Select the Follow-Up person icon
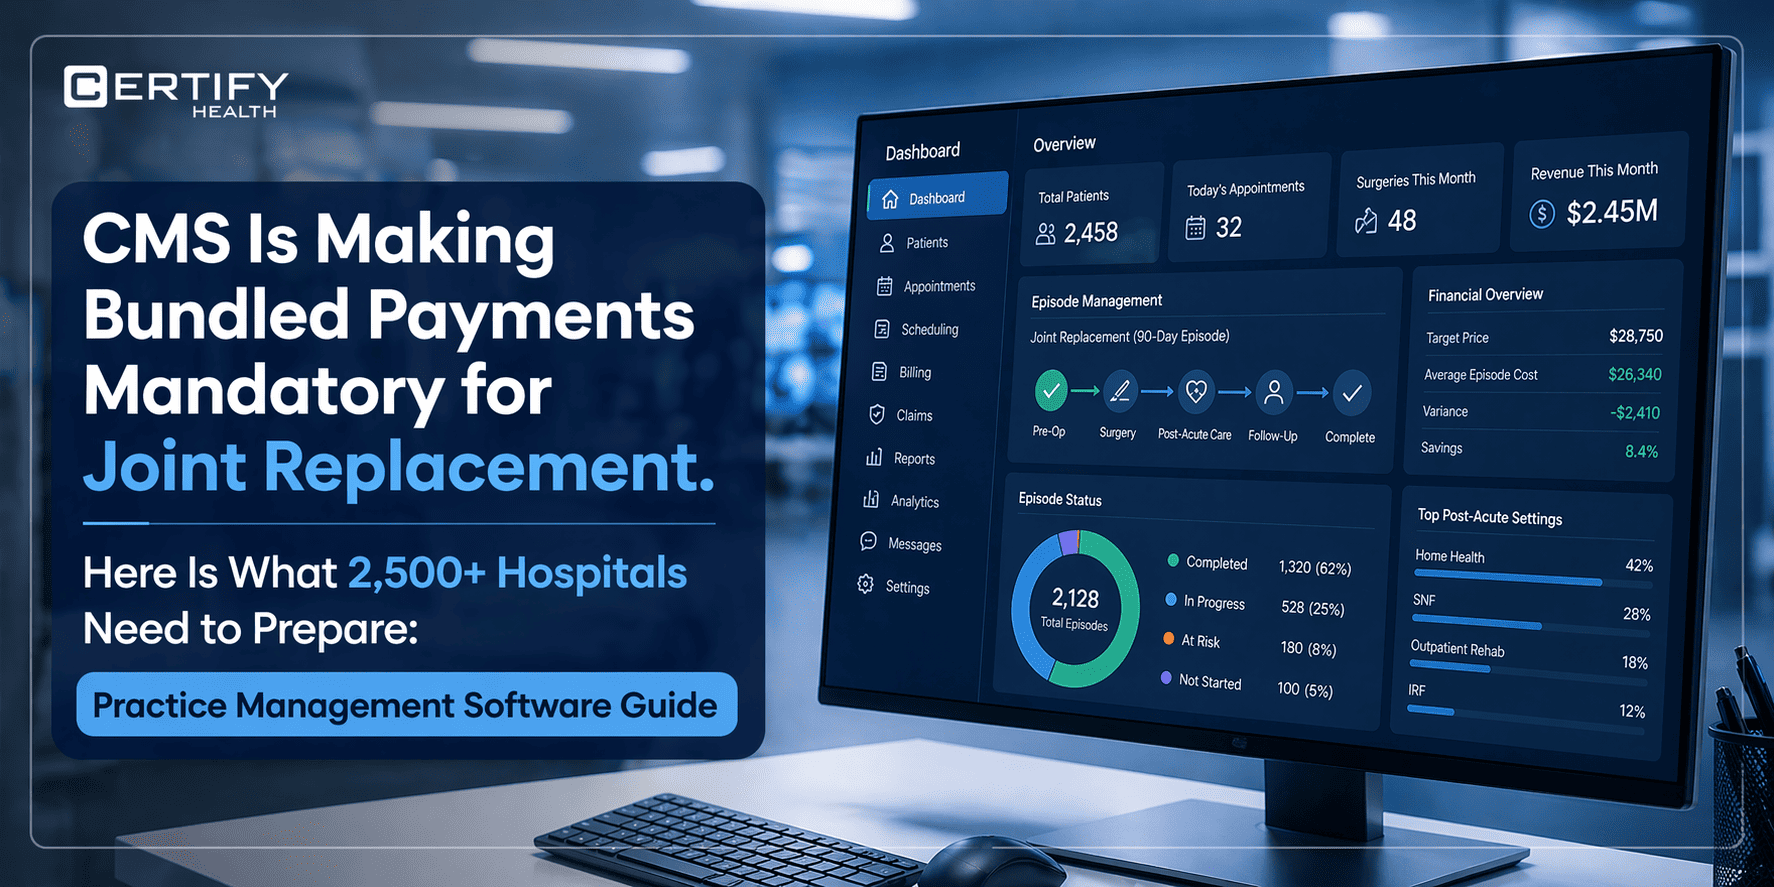This screenshot has width=1774, height=887. 1273,392
